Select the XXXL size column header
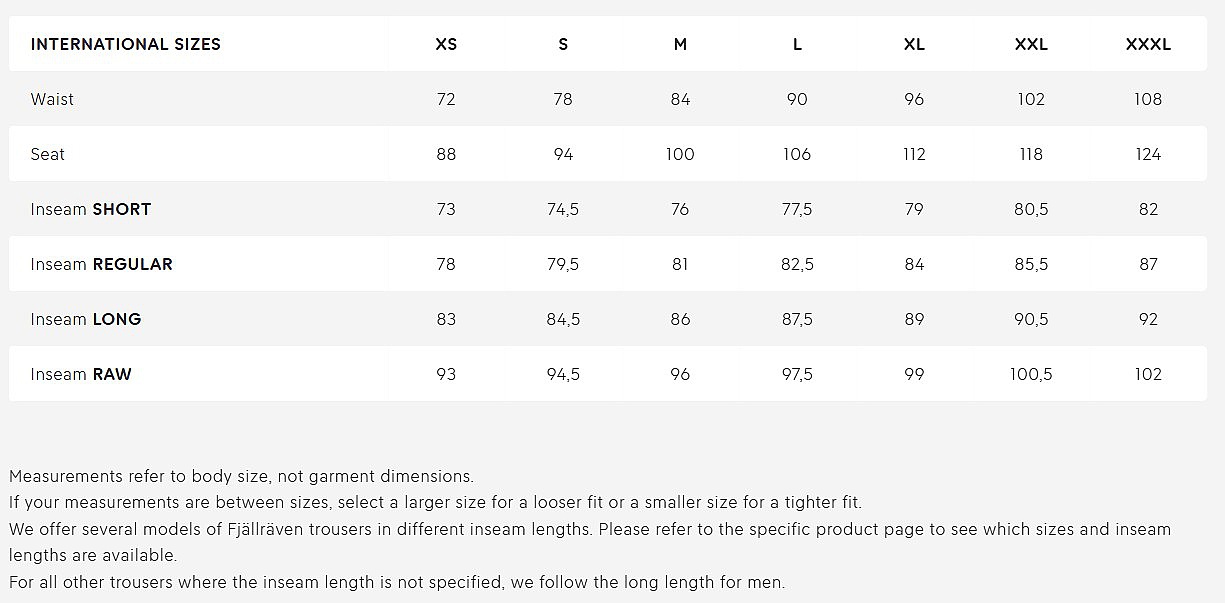Viewport: 1225px width, 603px height. click(x=1148, y=44)
